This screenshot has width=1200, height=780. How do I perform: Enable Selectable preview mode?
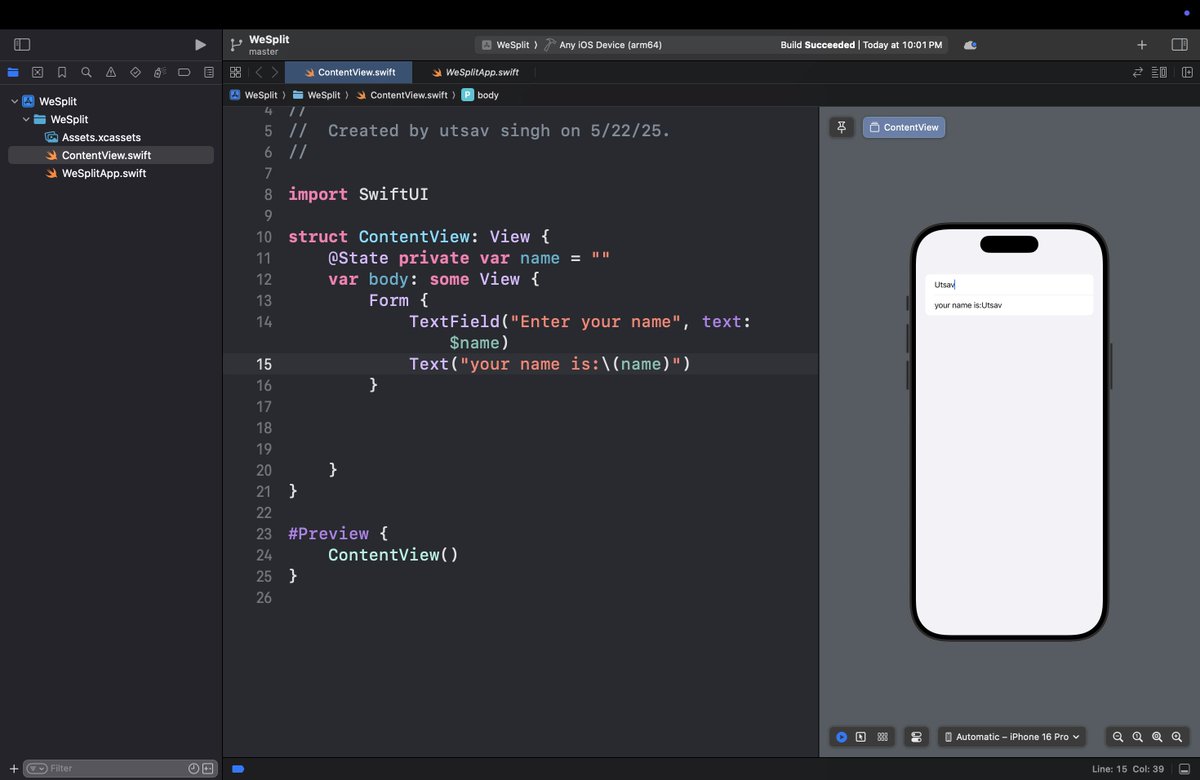pyautogui.click(x=861, y=737)
